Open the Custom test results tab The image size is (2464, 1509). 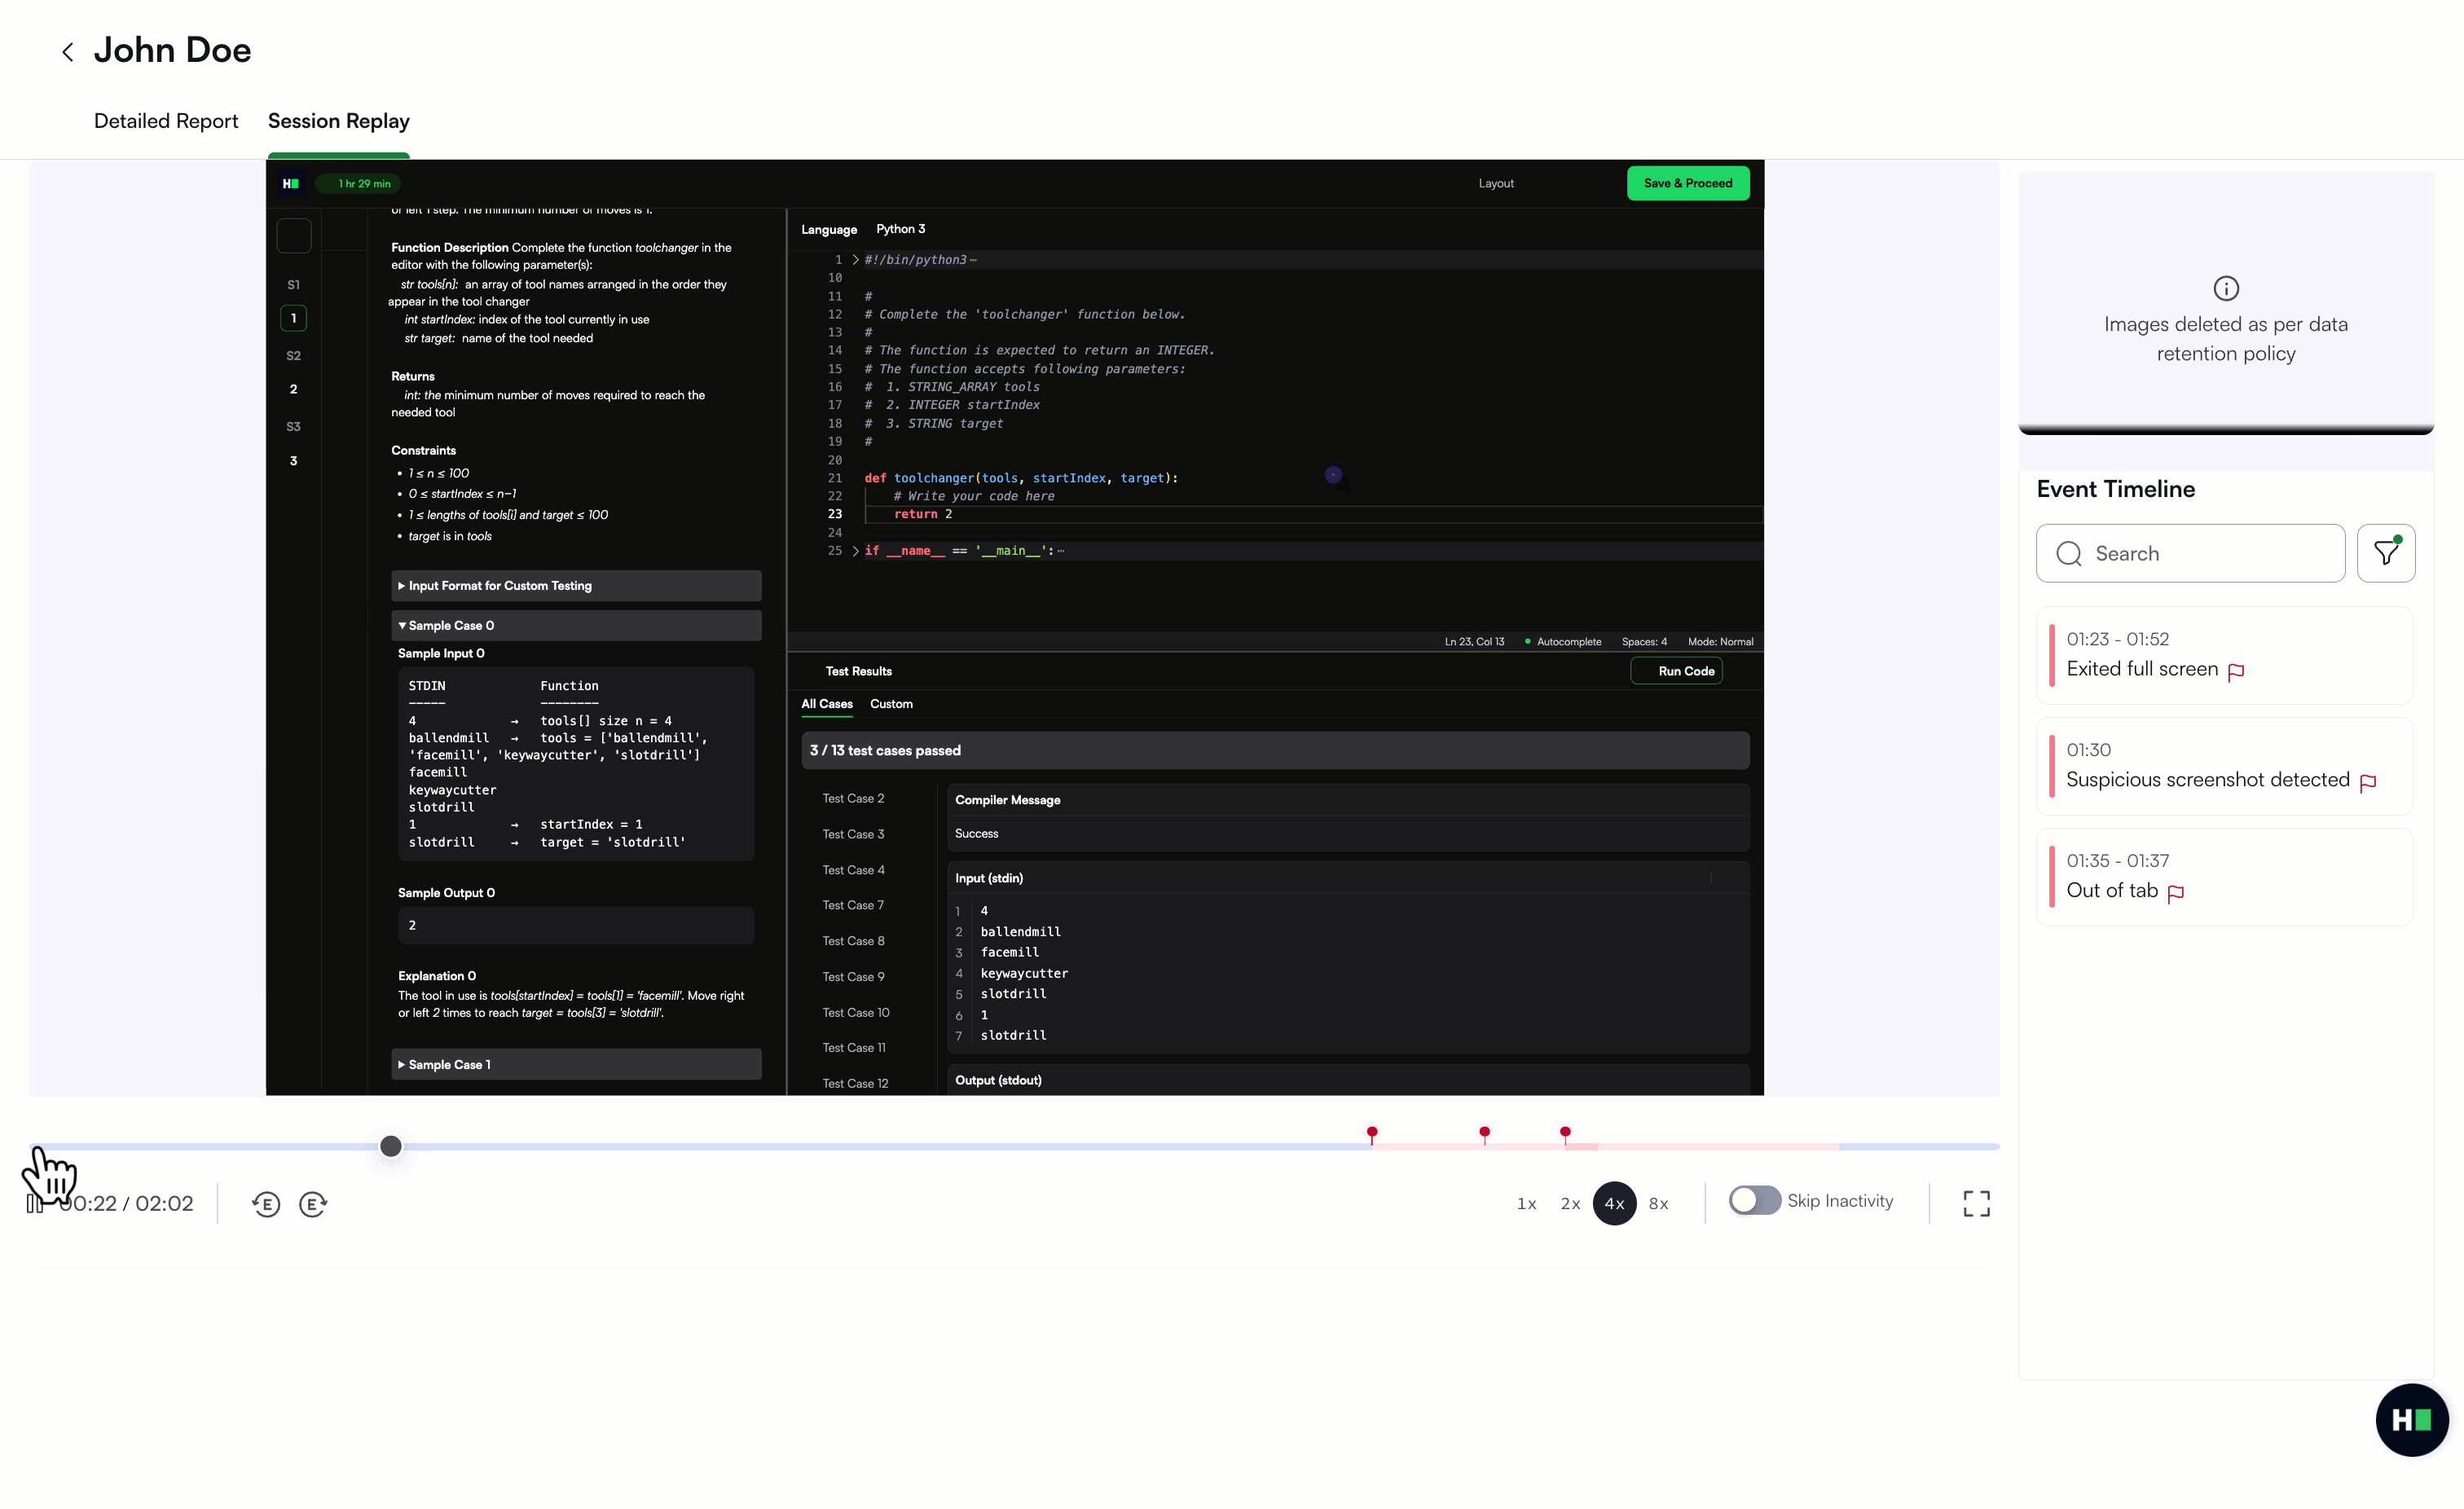pyautogui.click(x=891, y=704)
